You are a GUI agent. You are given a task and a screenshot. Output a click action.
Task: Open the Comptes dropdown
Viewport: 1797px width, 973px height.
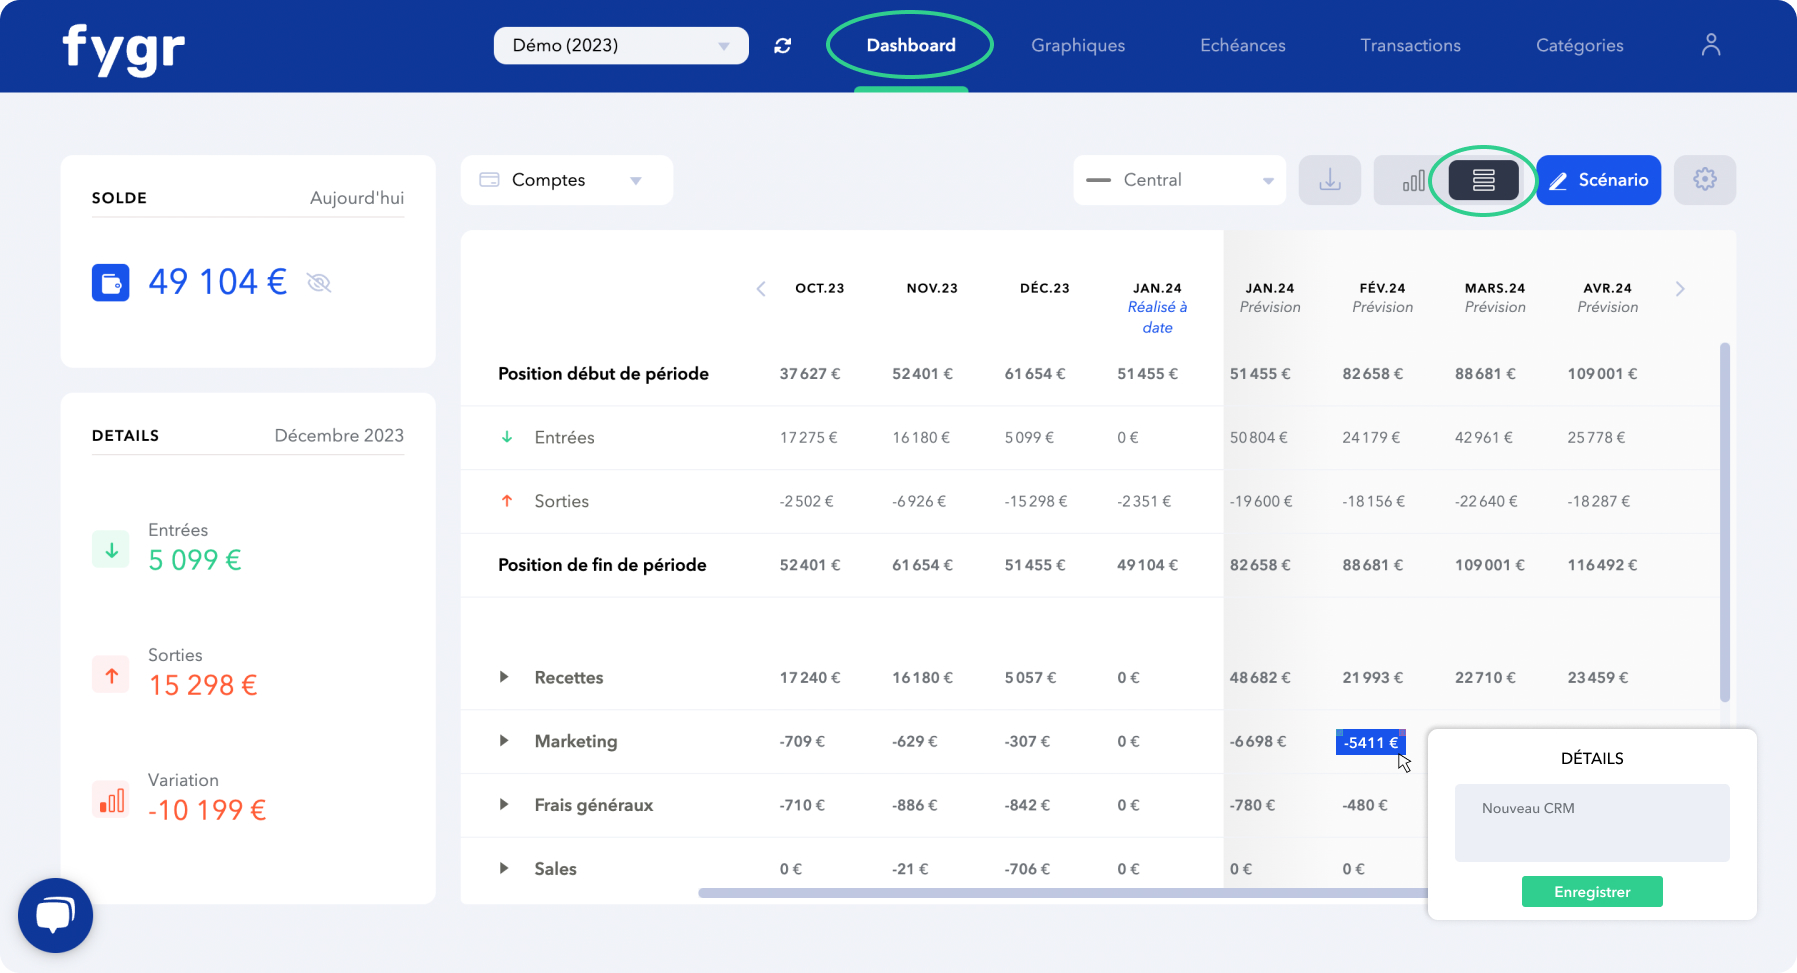(566, 180)
